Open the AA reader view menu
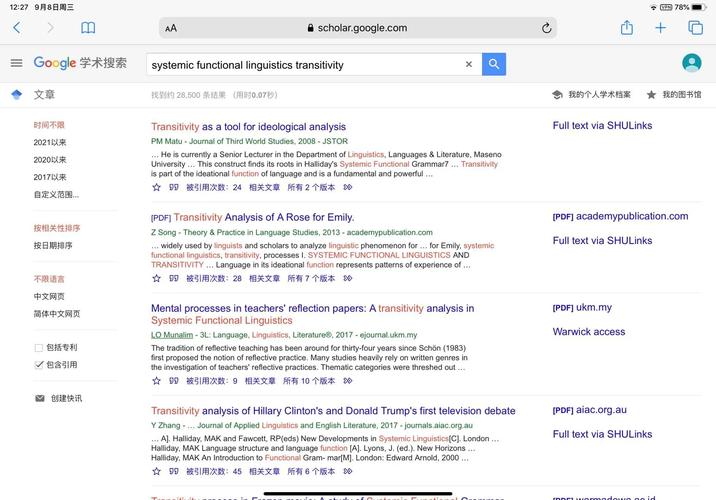716x500 pixels. (x=171, y=28)
